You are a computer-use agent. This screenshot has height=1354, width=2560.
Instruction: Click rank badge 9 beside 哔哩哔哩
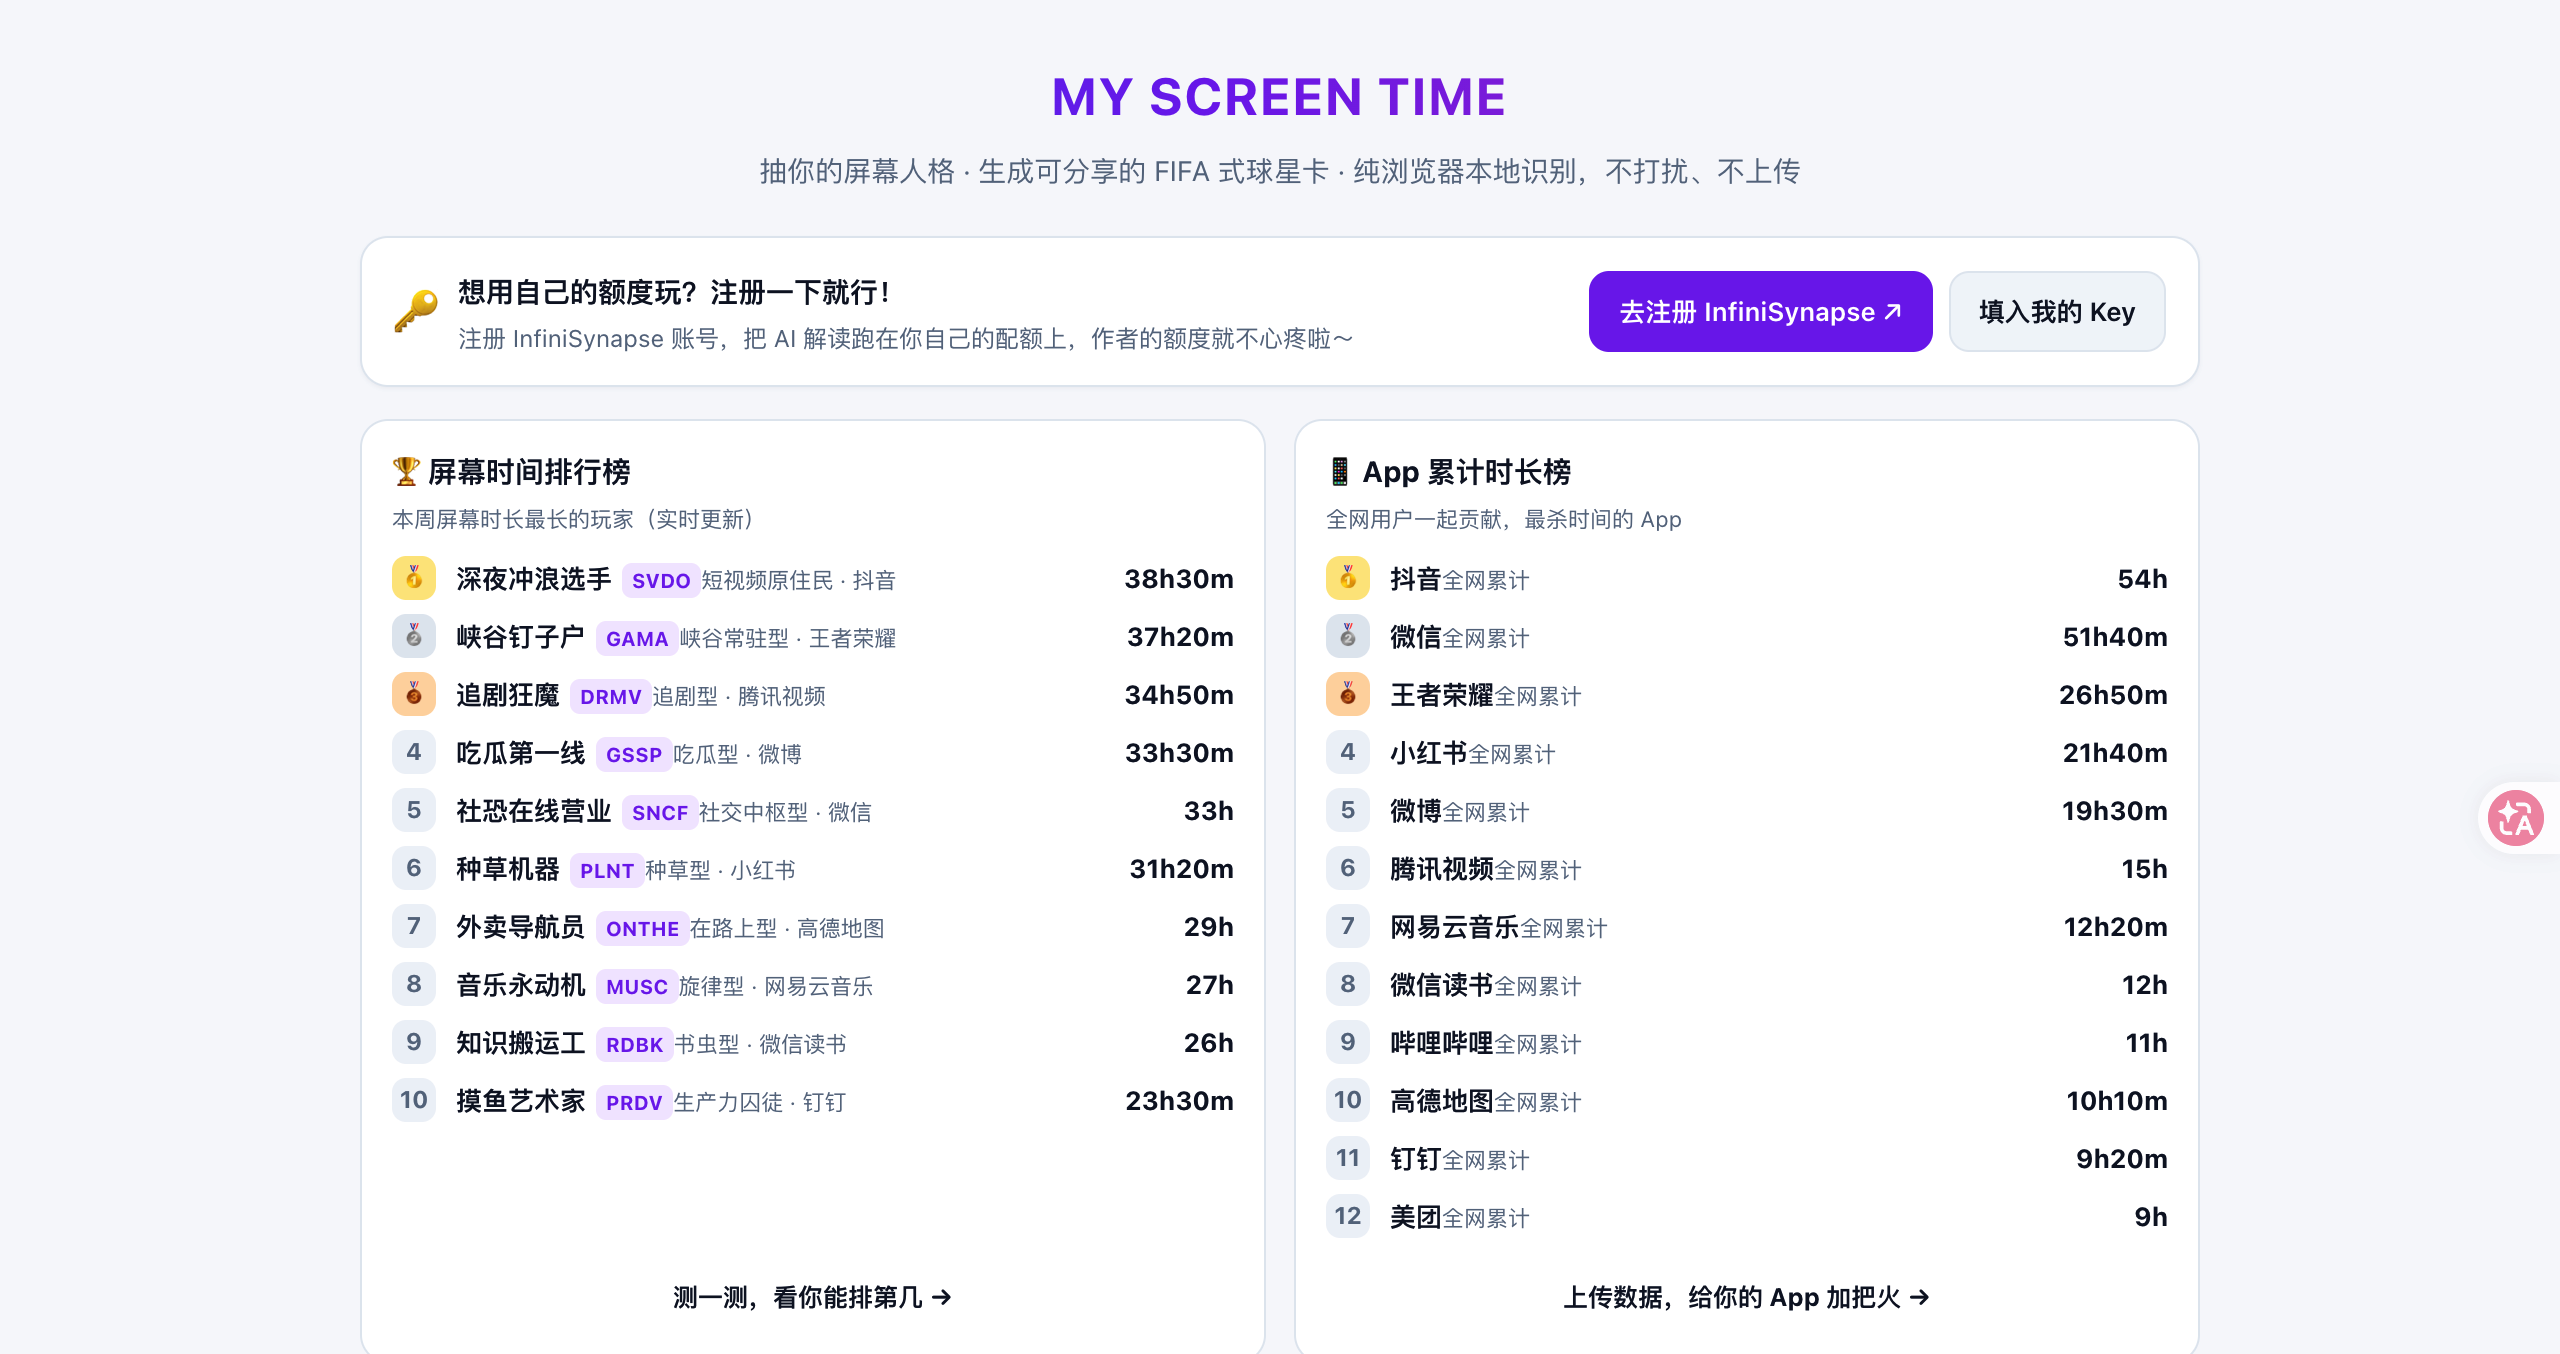(x=1348, y=1042)
